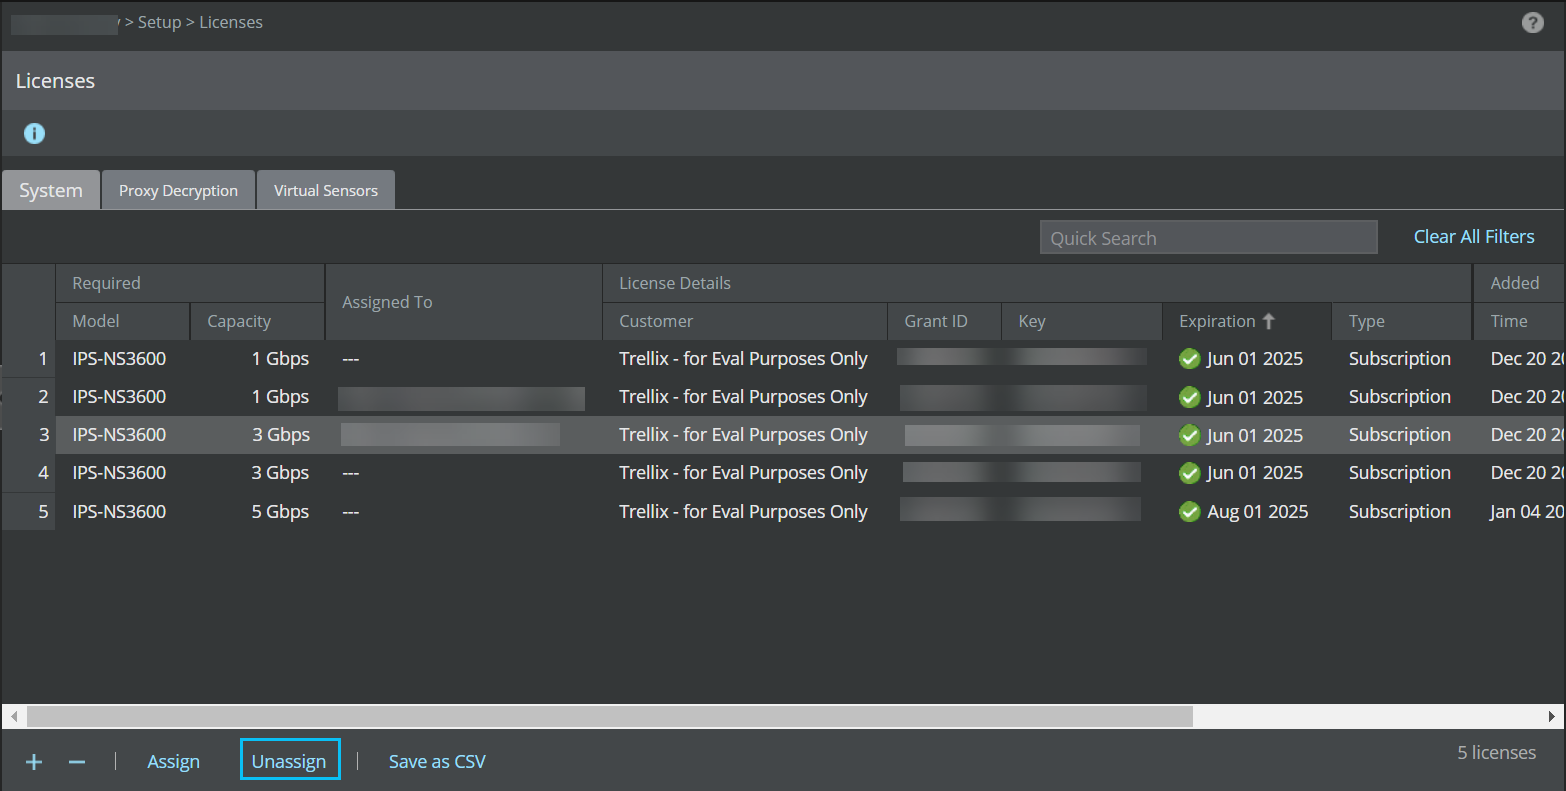Sort by the Customer column header
This screenshot has height=791, width=1566.
tap(745, 321)
